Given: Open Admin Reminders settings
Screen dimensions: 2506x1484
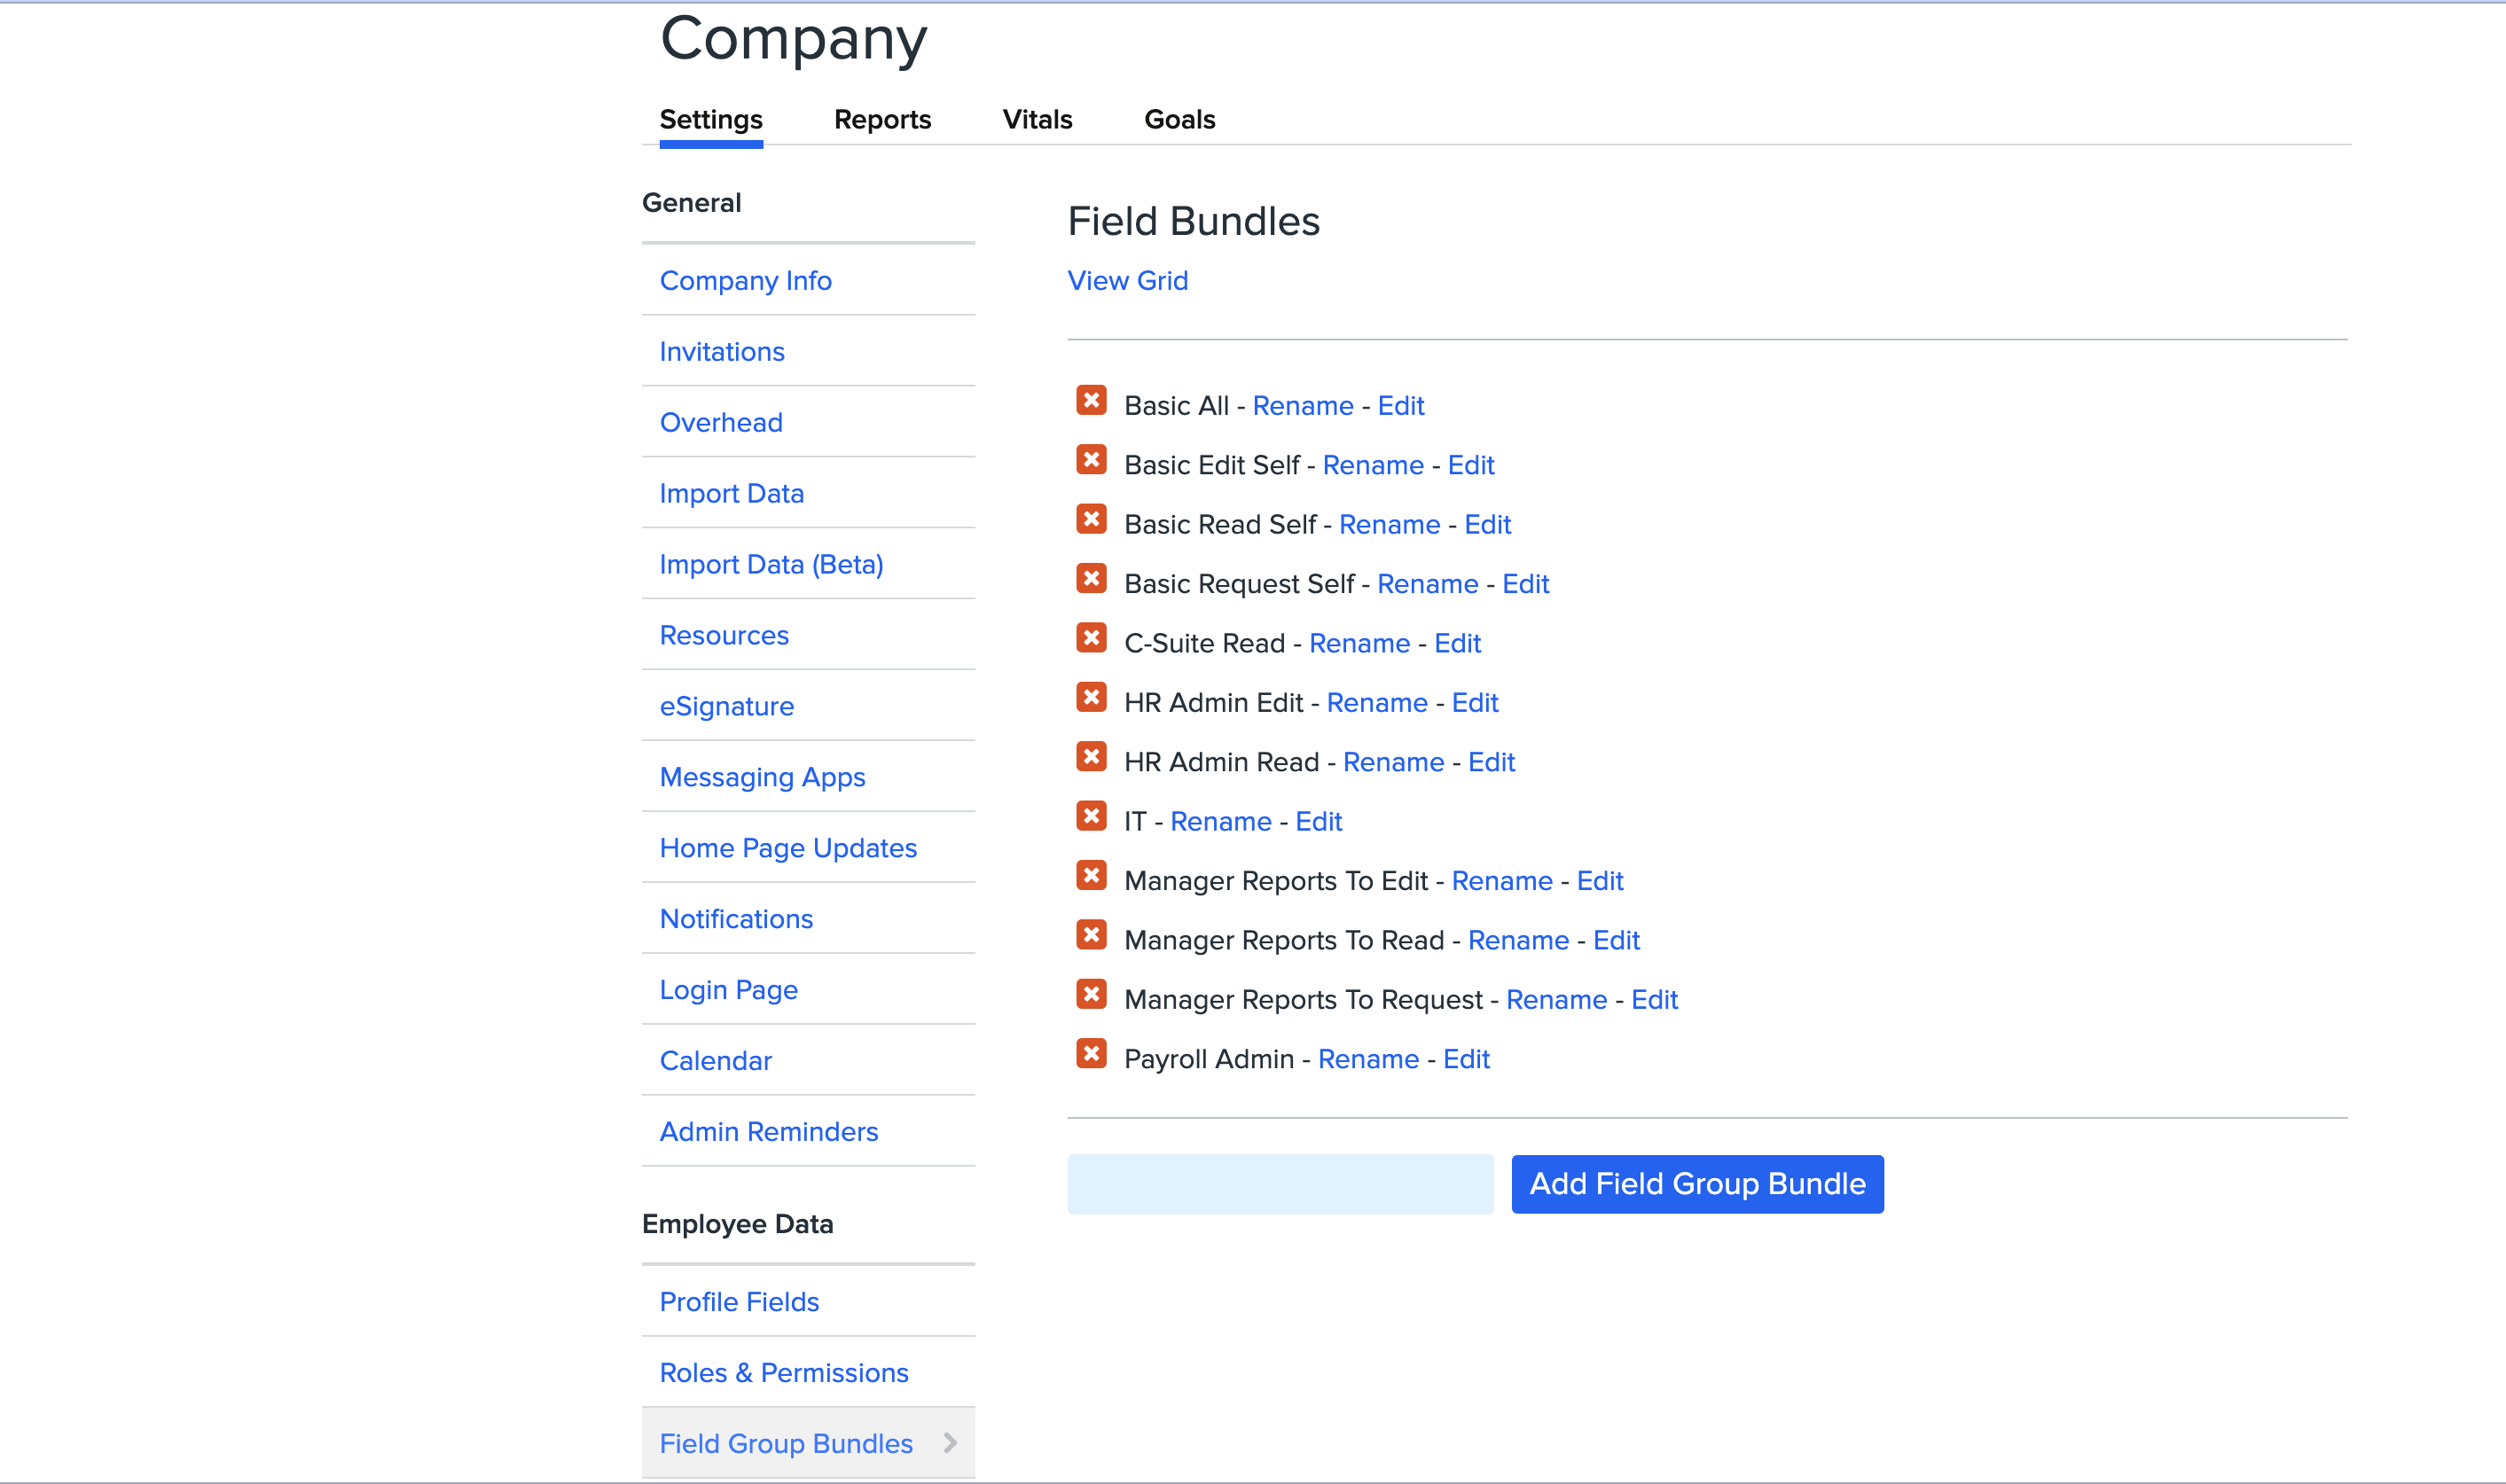Looking at the screenshot, I should pyautogui.click(x=768, y=1132).
